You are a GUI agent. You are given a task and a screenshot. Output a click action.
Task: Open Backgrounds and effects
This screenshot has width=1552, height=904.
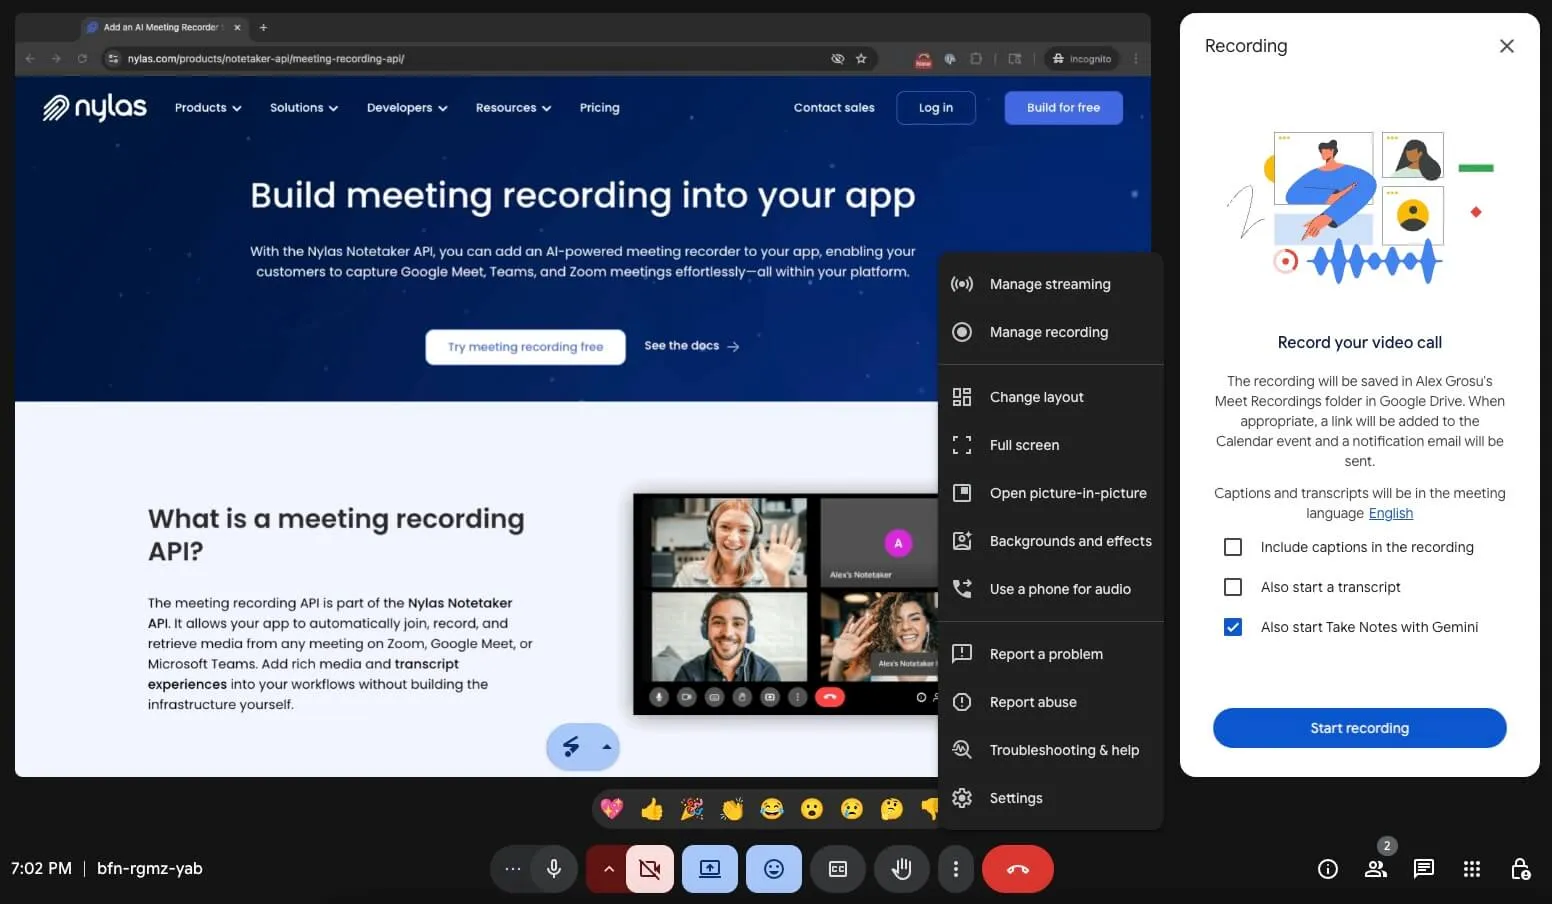point(1050,541)
